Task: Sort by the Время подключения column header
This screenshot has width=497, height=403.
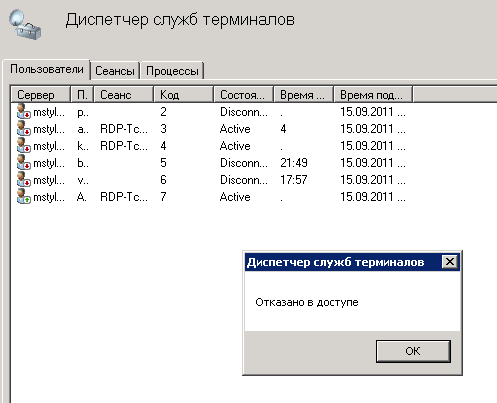Action: (373, 95)
